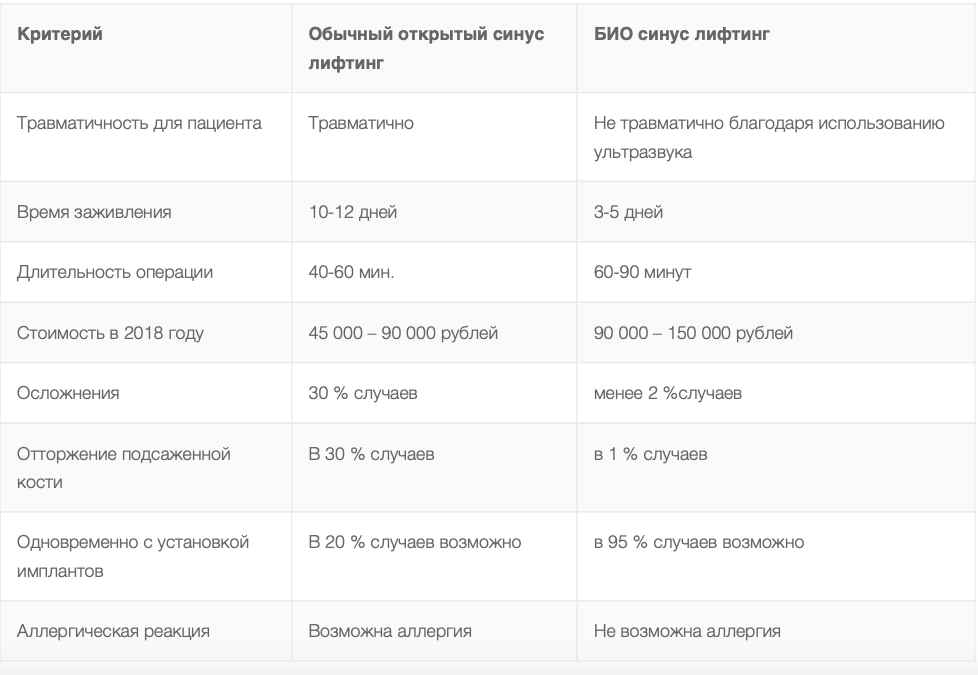Click the Критерий column header

pos(60,34)
